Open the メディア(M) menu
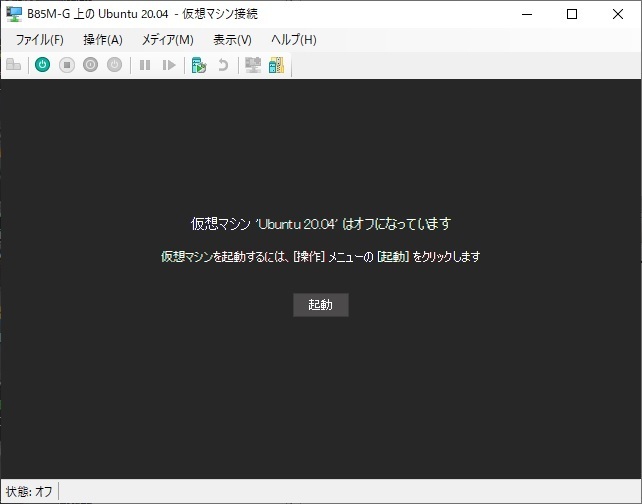The image size is (642, 504). (167, 39)
